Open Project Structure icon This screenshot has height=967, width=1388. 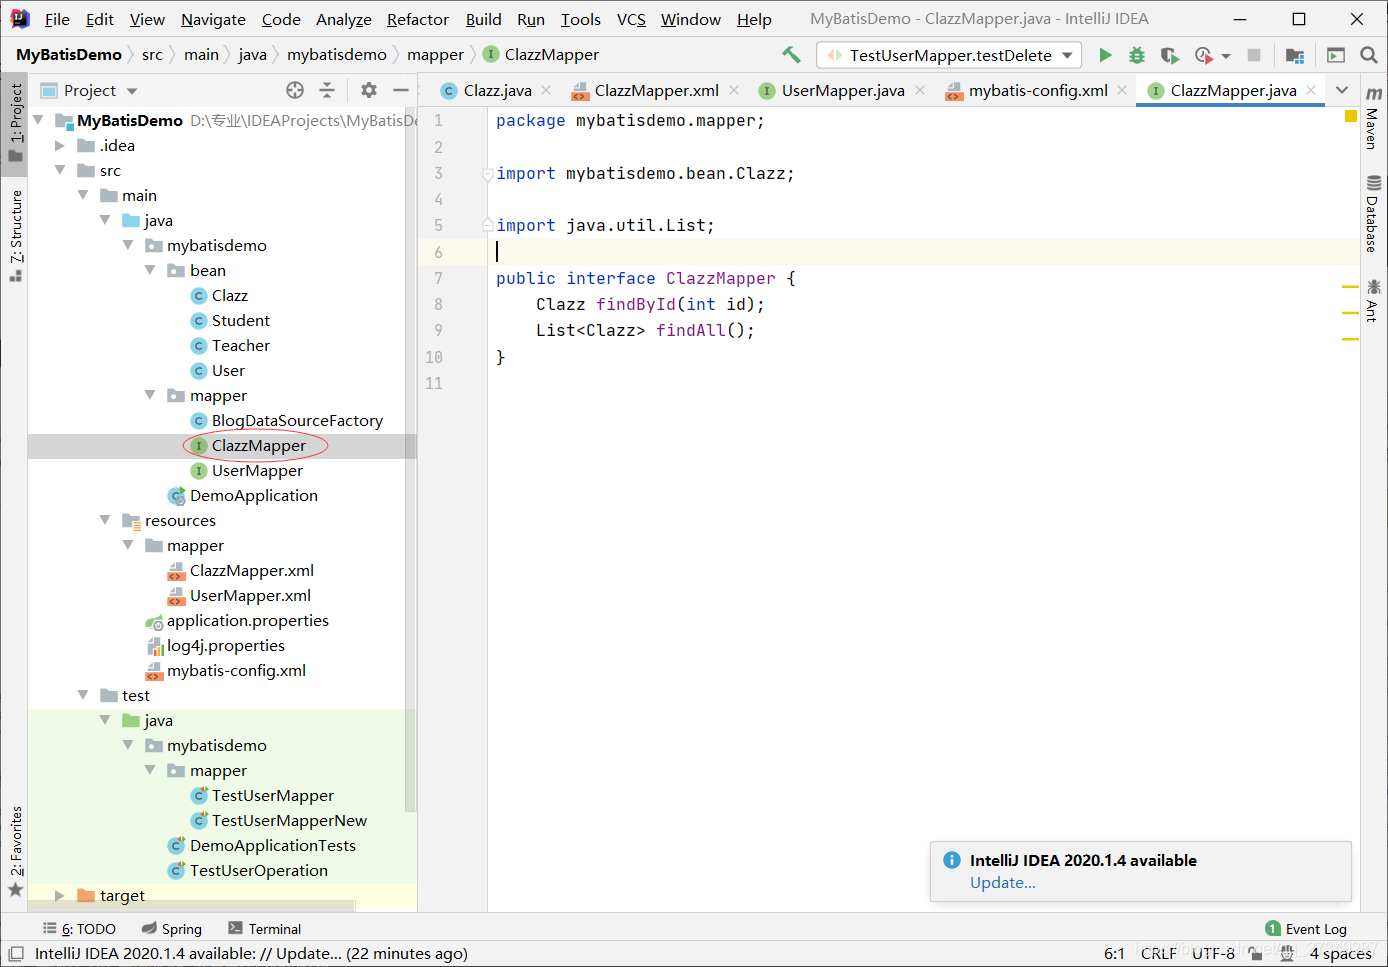coord(1295,55)
